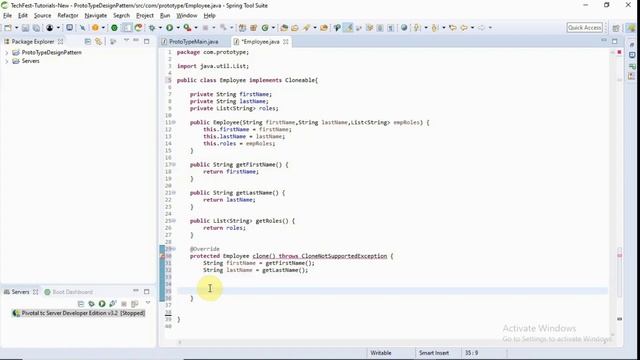The image size is (640, 360).
Task: Open Run configurations dropdown arrow
Action: click(178, 28)
